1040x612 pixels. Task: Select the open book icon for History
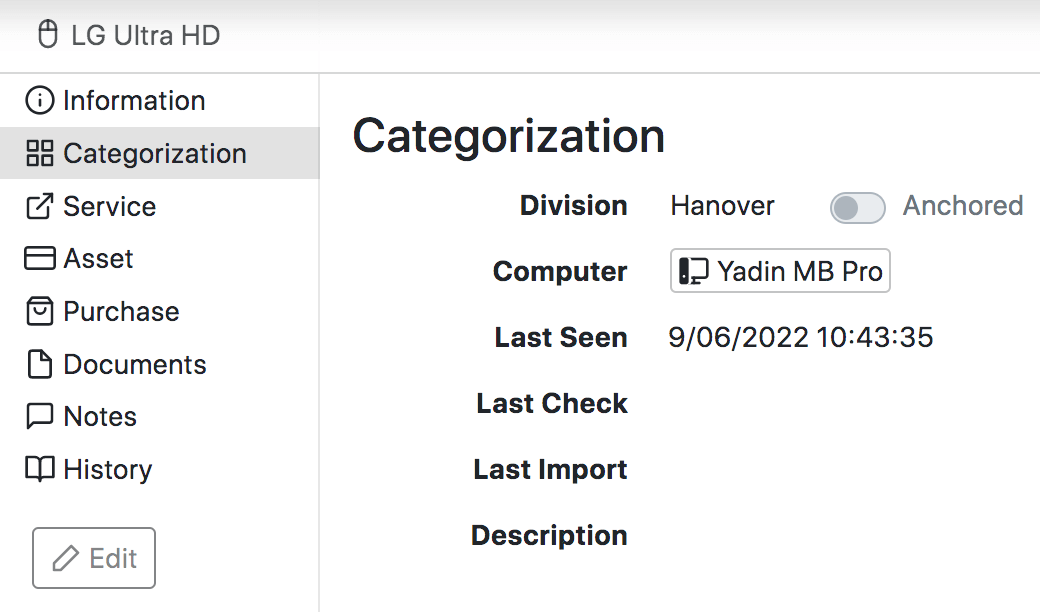click(39, 469)
